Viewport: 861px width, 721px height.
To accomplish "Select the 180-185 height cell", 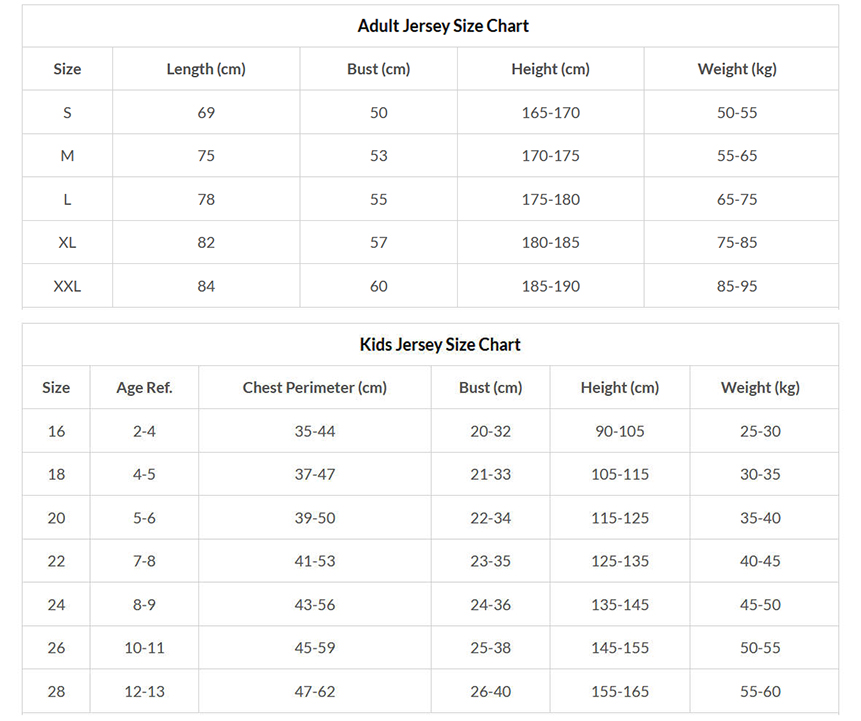I will [550, 243].
